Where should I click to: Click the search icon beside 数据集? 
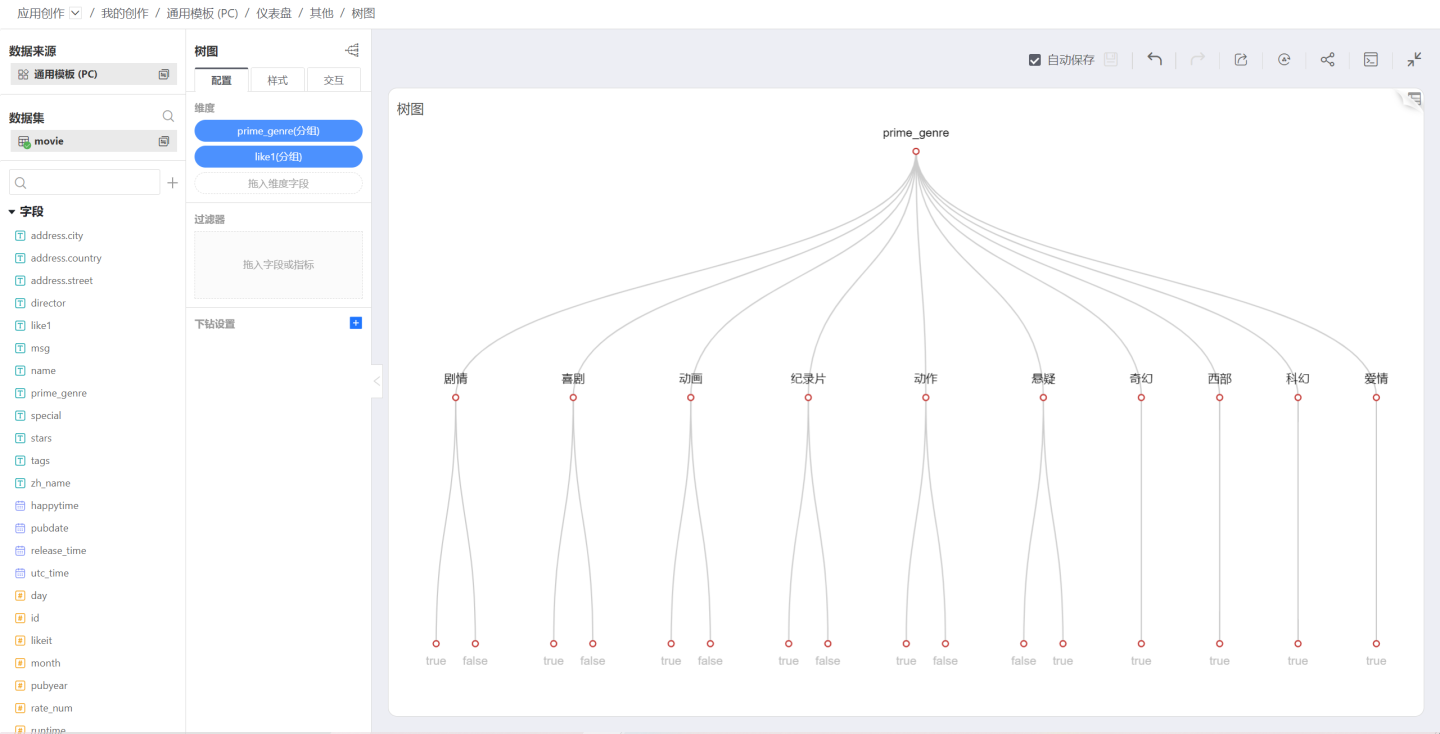168,117
